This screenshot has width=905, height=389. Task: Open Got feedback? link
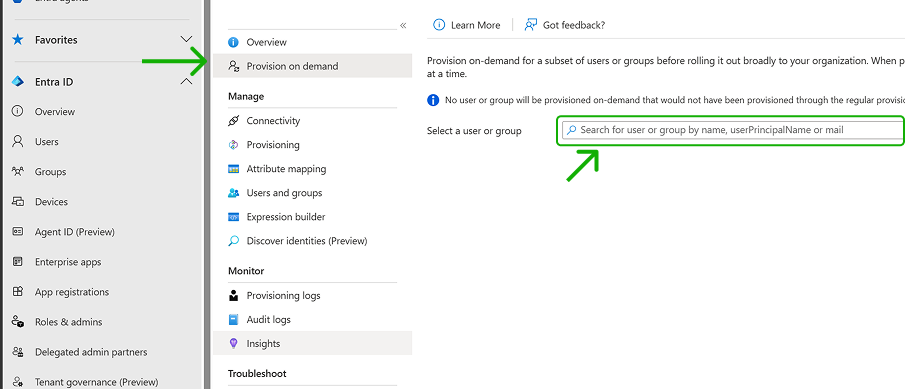click(574, 25)
